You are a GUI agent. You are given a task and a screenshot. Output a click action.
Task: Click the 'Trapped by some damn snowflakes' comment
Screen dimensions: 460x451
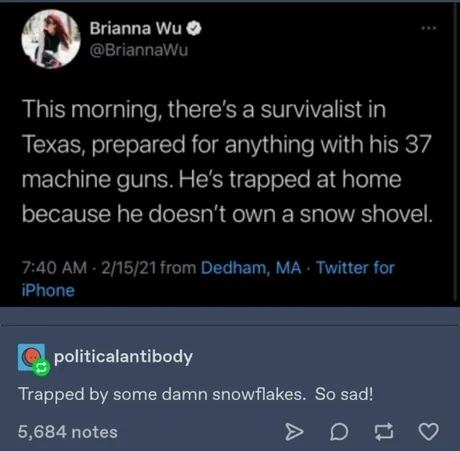click(x=196, y=394)
